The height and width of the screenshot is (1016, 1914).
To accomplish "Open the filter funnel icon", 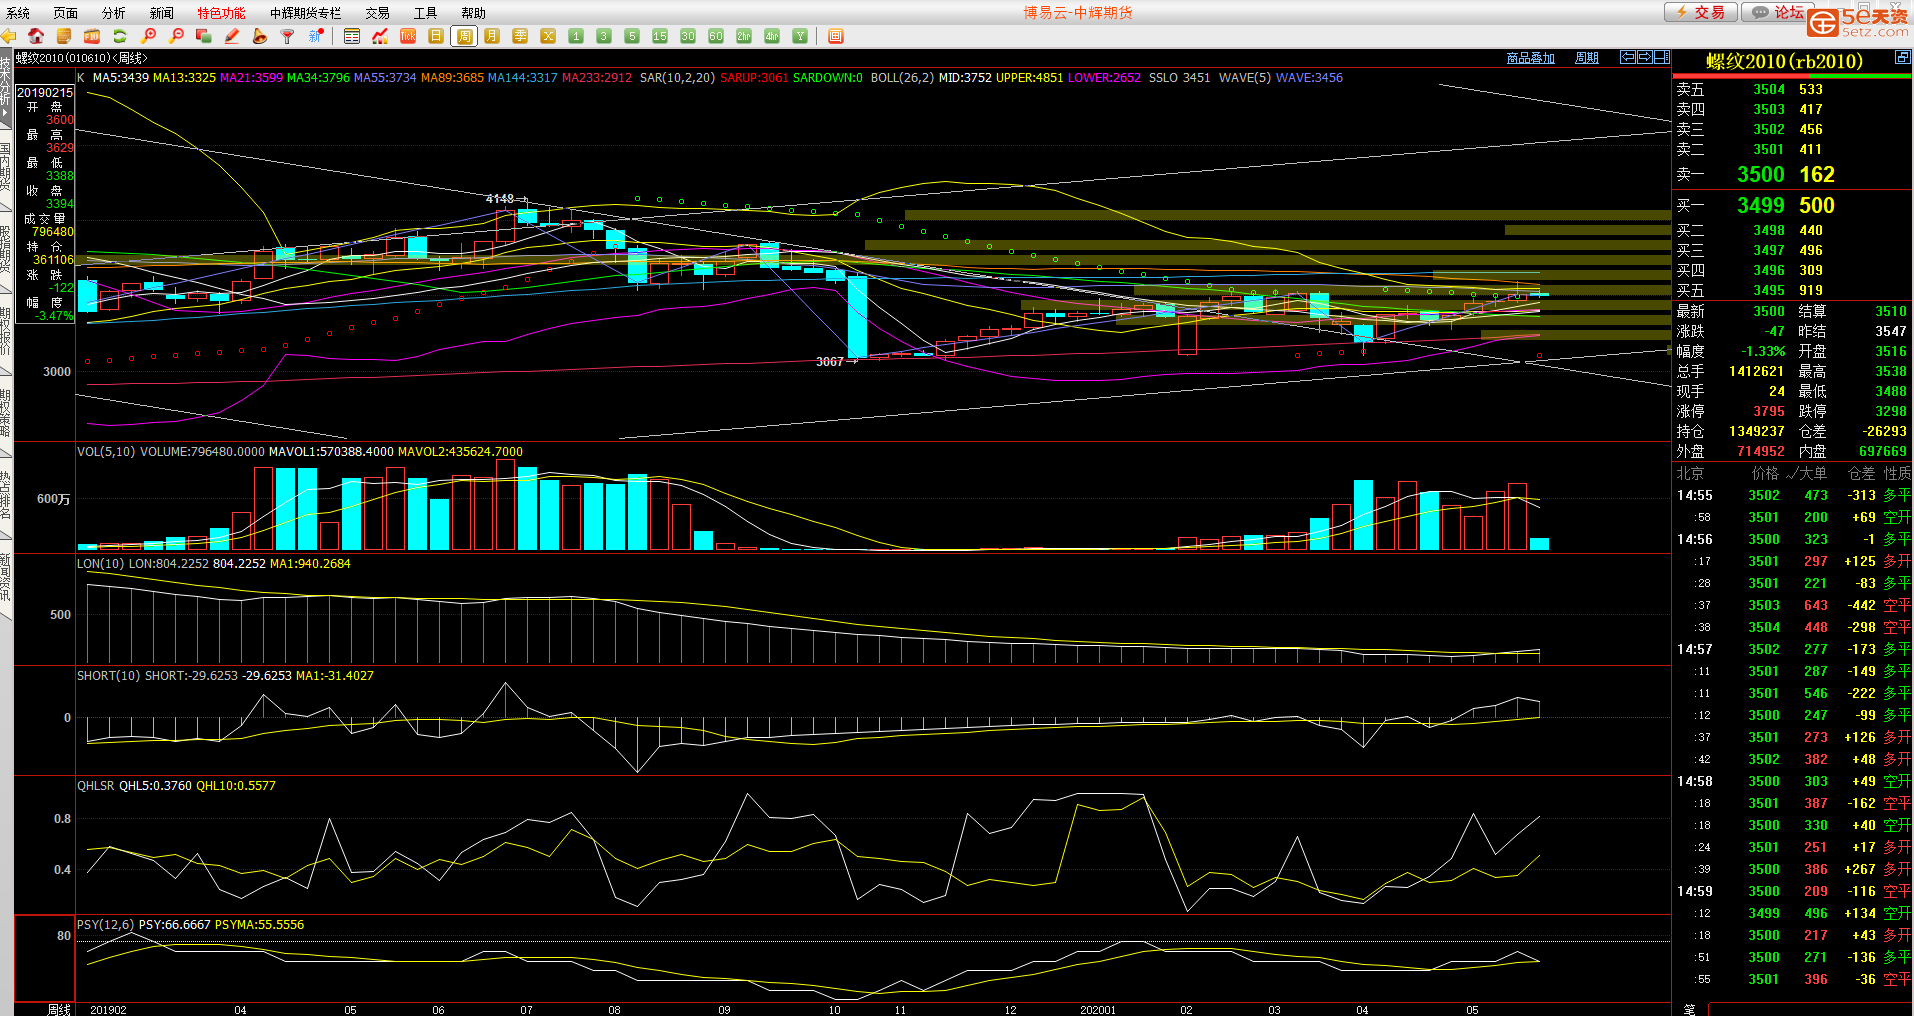I will pyautogui.click(x=288, y=36).
